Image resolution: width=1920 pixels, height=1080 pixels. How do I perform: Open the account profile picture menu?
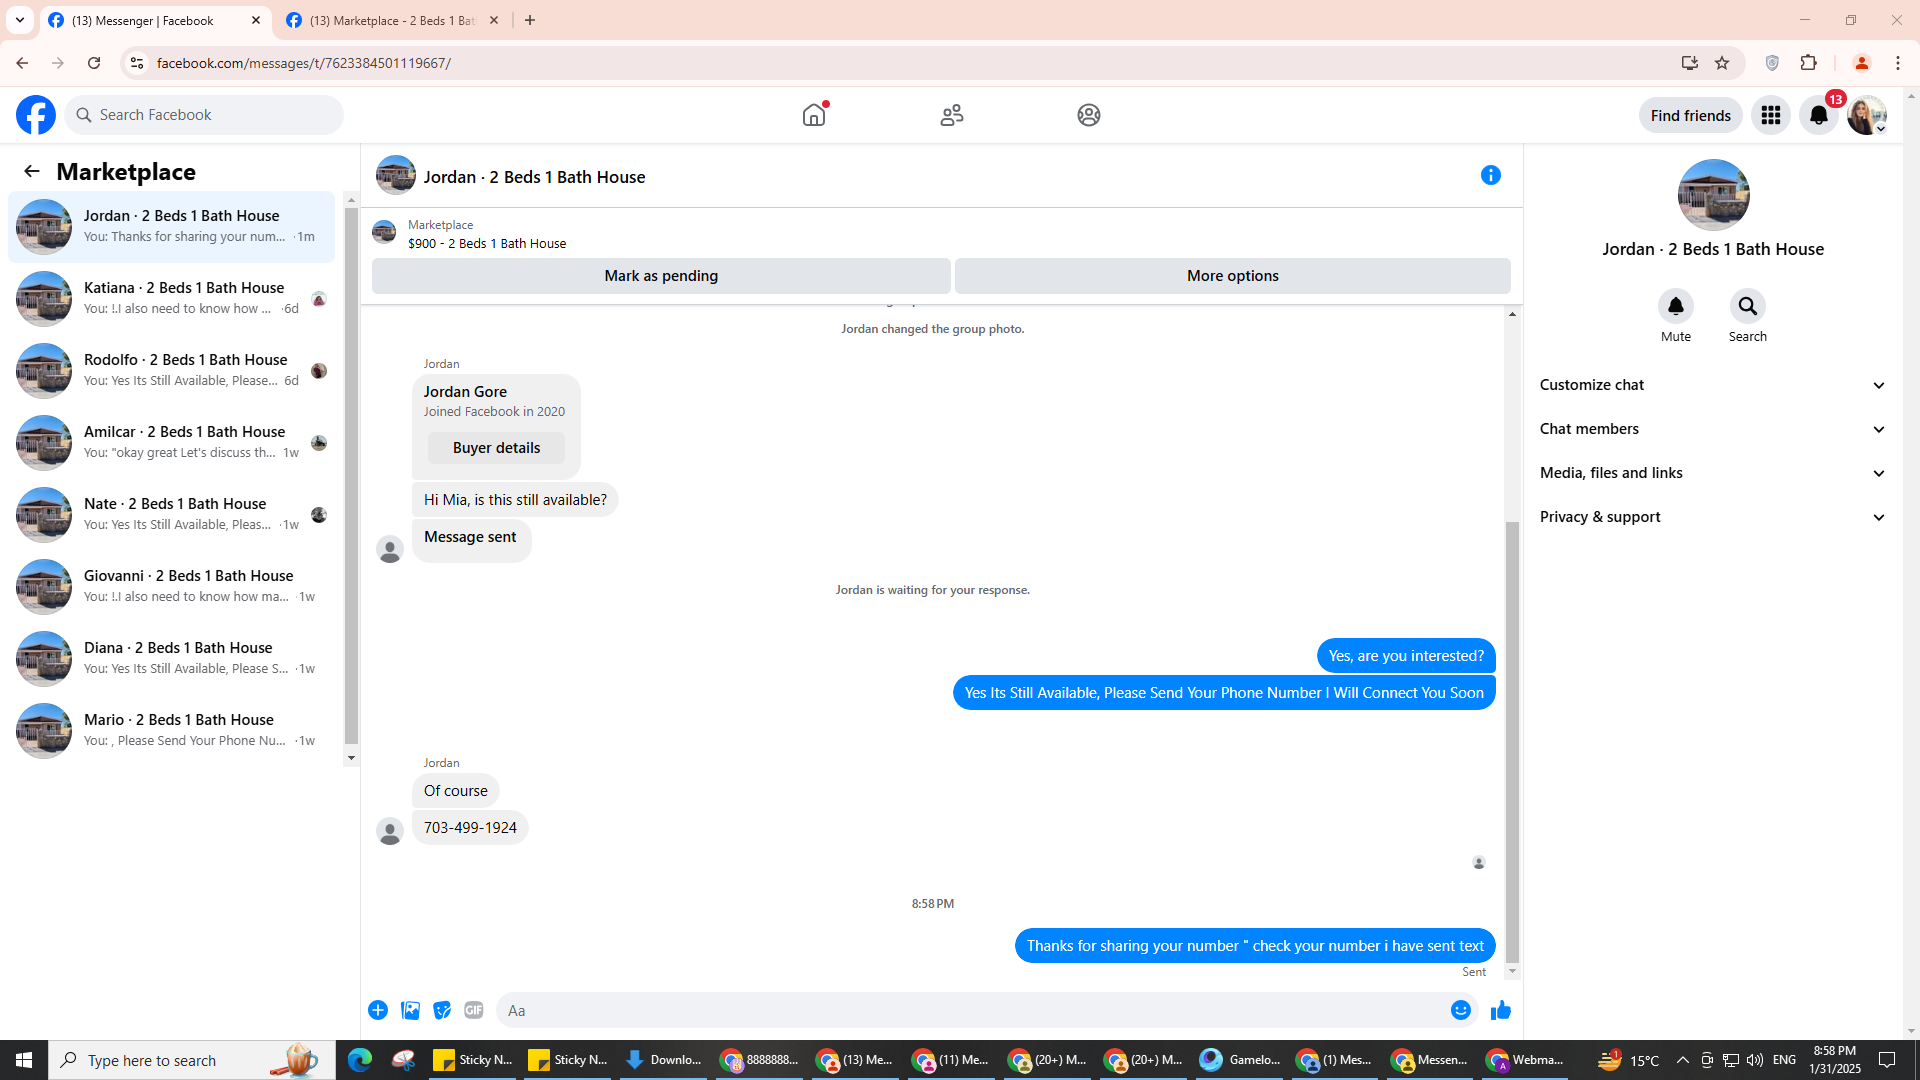click(1867, 115)
